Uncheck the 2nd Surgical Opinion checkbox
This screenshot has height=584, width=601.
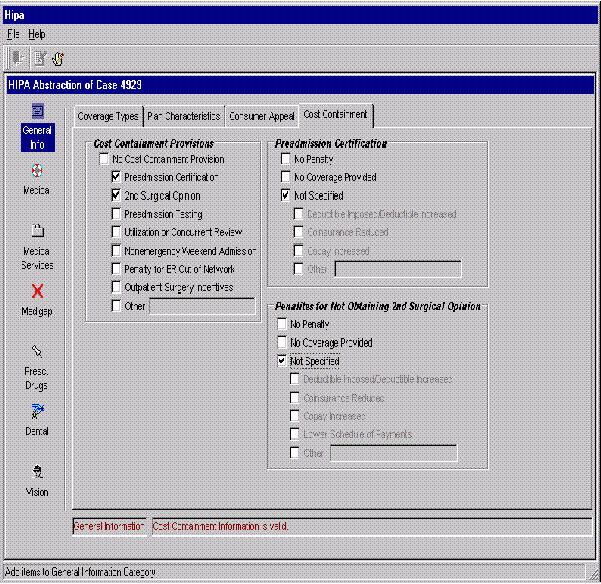117,196
